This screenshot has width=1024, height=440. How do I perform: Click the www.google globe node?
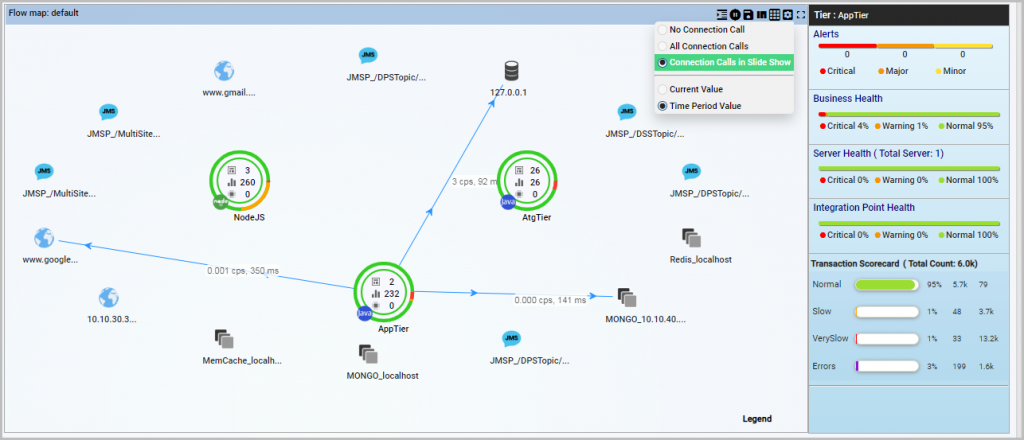pyautogui.click(x=44, y=238)
